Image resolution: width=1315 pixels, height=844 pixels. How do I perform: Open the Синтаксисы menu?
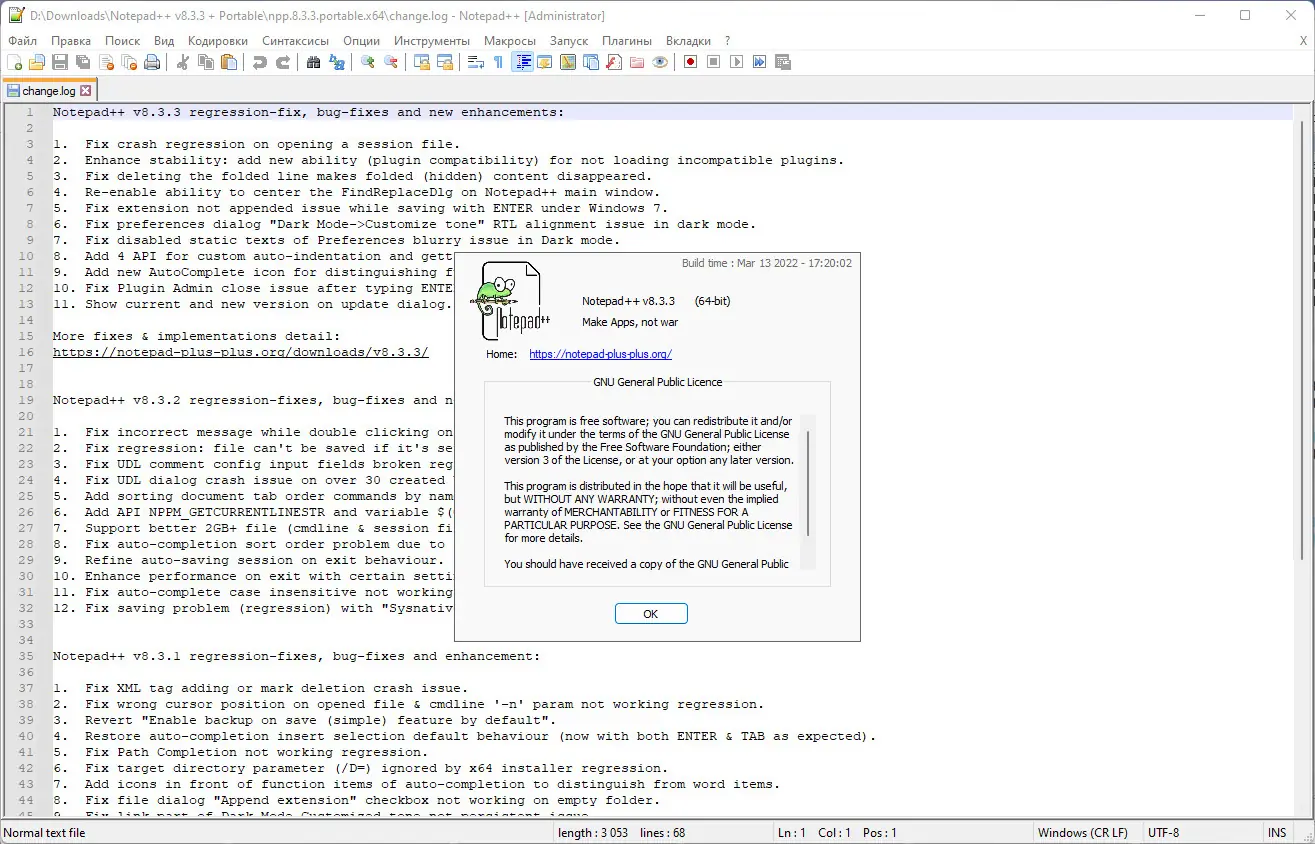click(x=295, y=41)
